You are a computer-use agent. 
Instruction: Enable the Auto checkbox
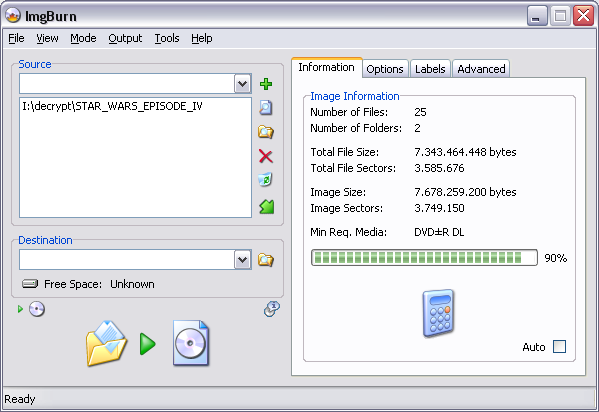pyautogui.click(x=560, y=347)
